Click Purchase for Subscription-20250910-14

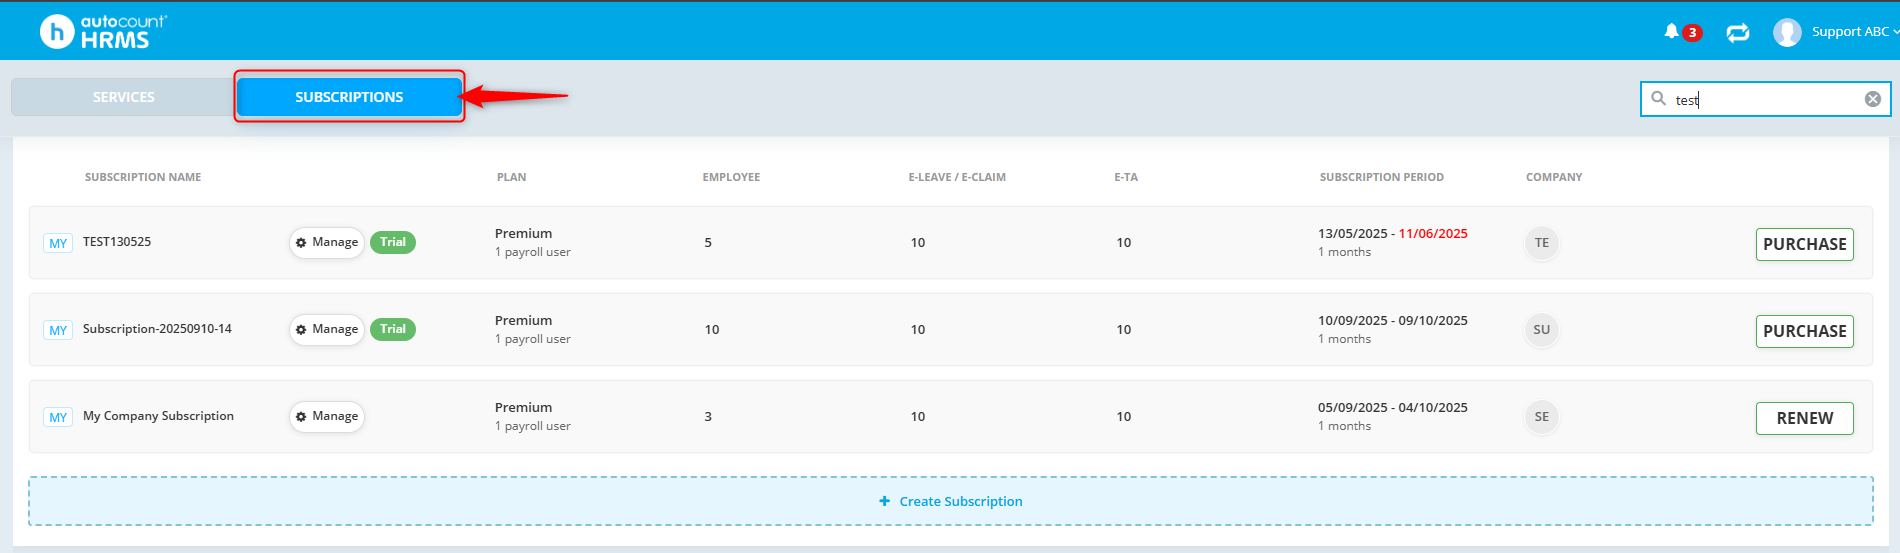tap(1804, 331)
